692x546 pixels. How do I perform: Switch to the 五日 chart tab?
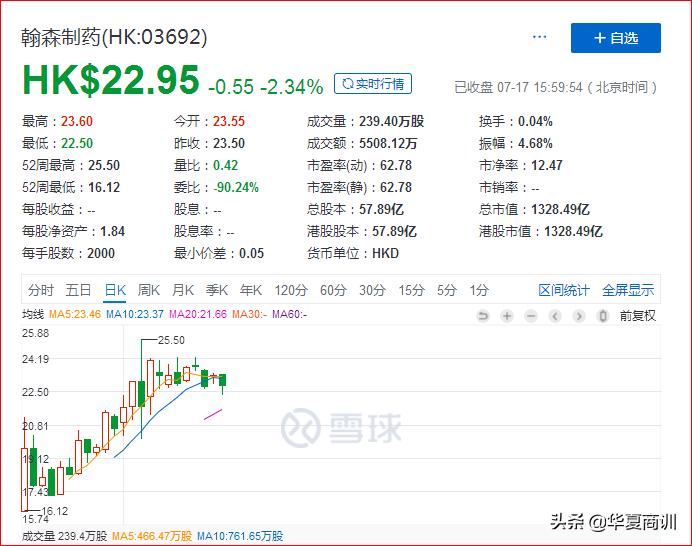[78, 290]
